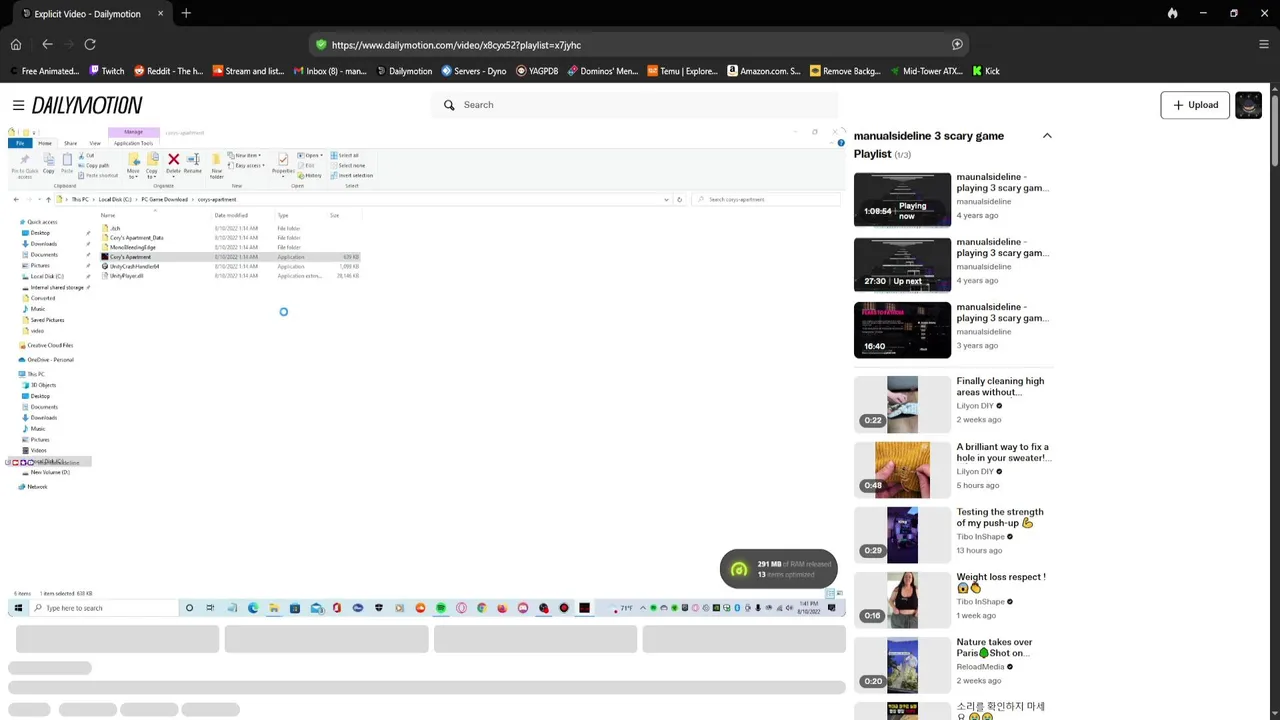Open the Dailymotion bookmark
Screen dimensions: 1280x720
coord(404,71)
